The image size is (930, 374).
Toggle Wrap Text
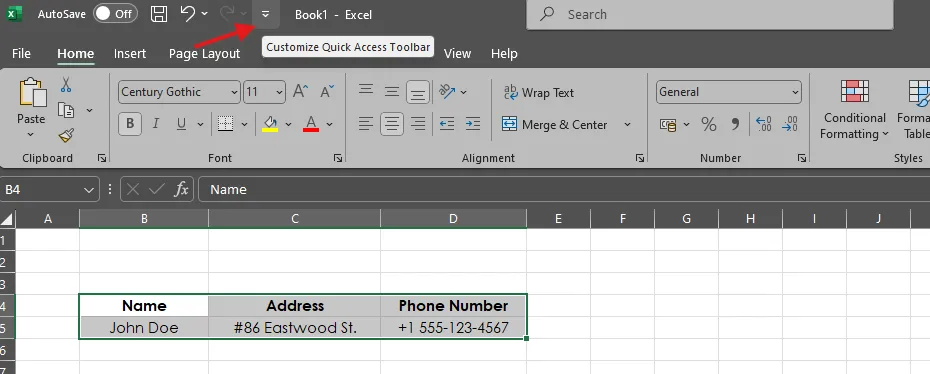539,92
